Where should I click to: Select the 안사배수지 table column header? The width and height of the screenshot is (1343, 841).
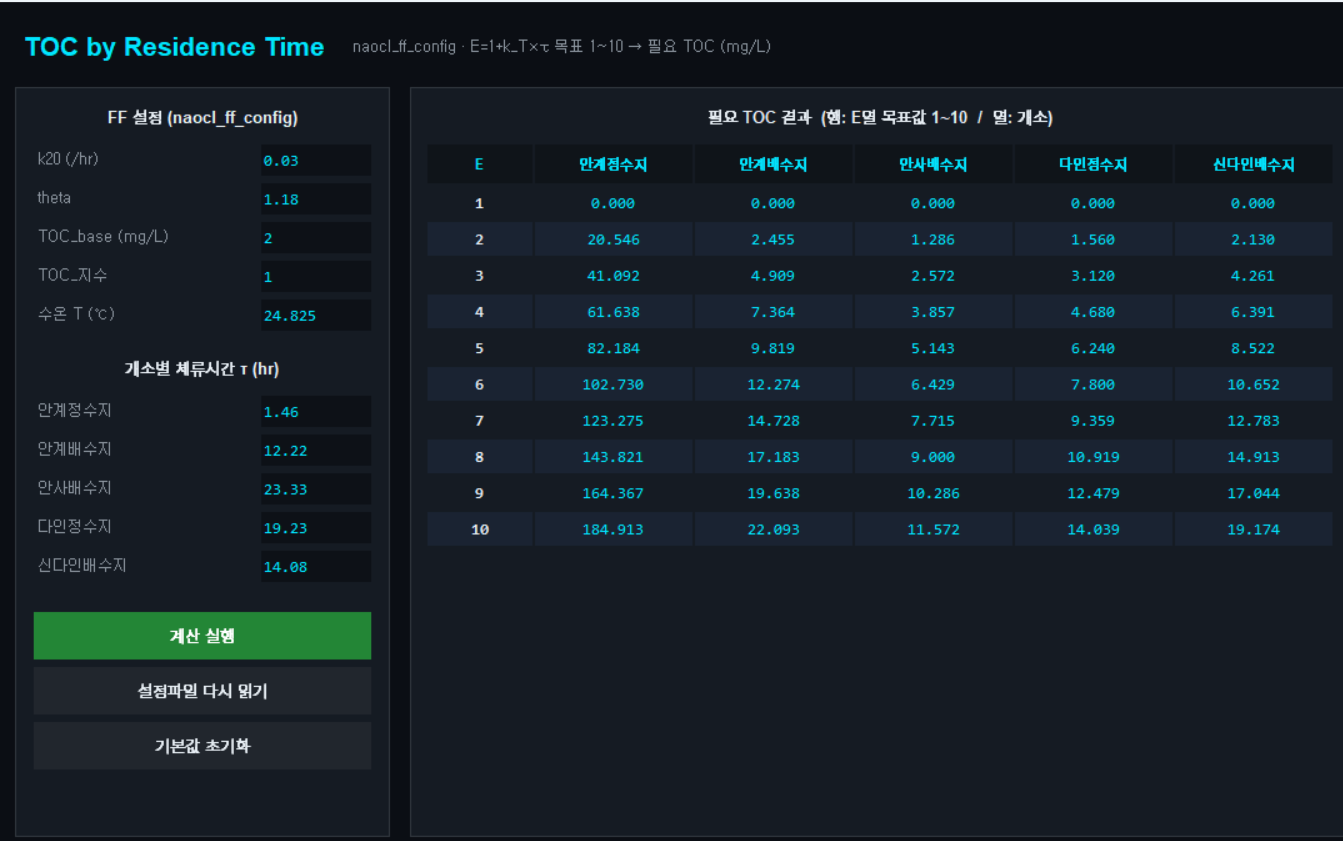[933, 165]
